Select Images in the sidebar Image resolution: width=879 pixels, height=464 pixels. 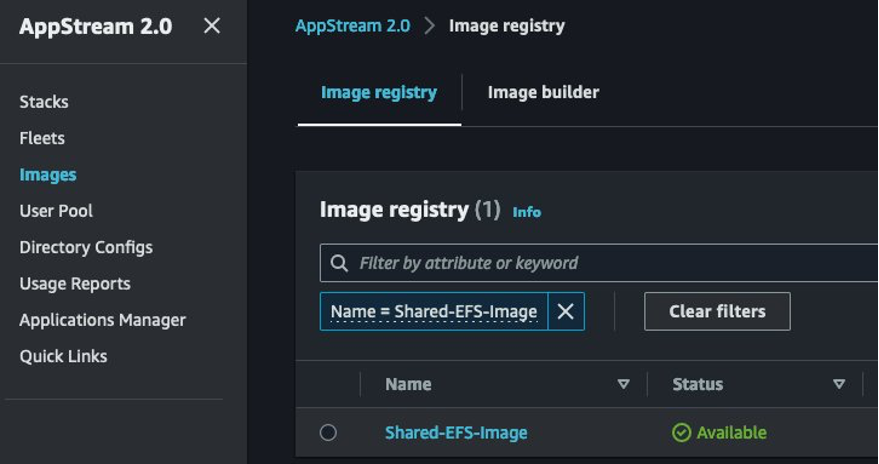point(48,175)
